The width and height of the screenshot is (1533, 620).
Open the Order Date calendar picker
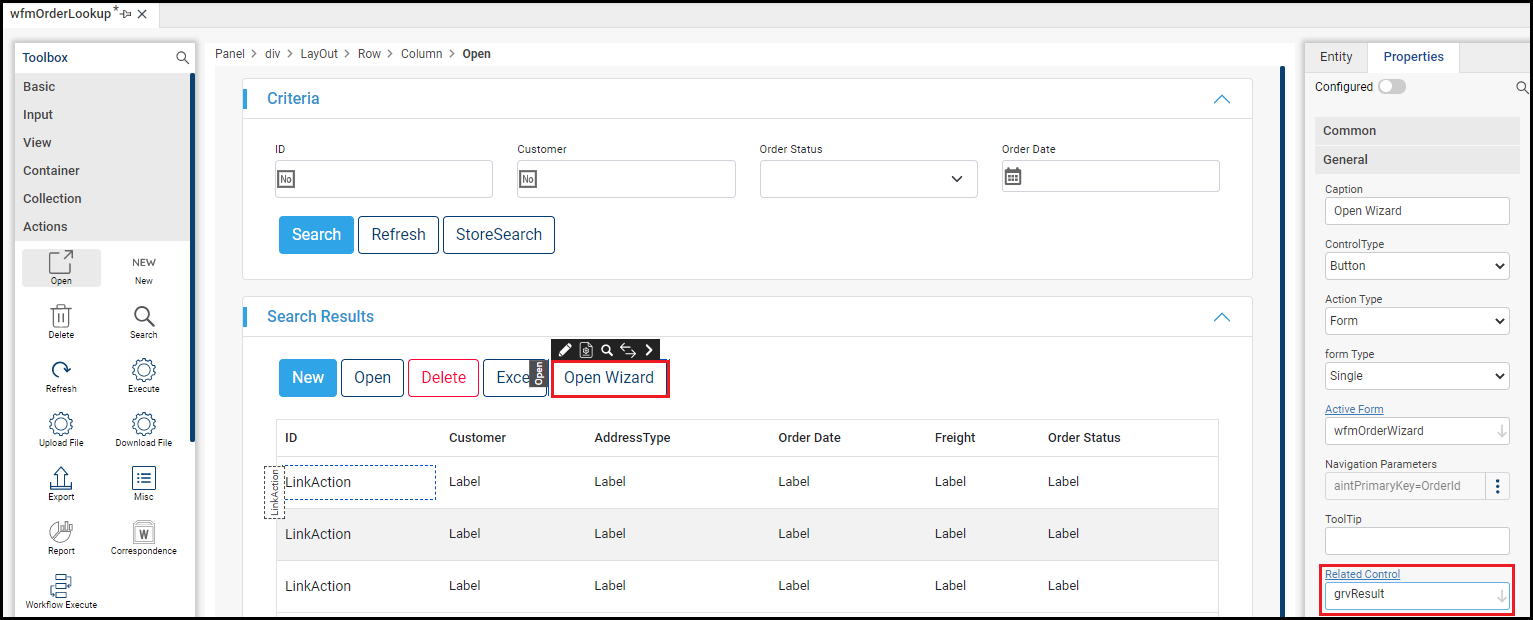(x=1013, y=176)
